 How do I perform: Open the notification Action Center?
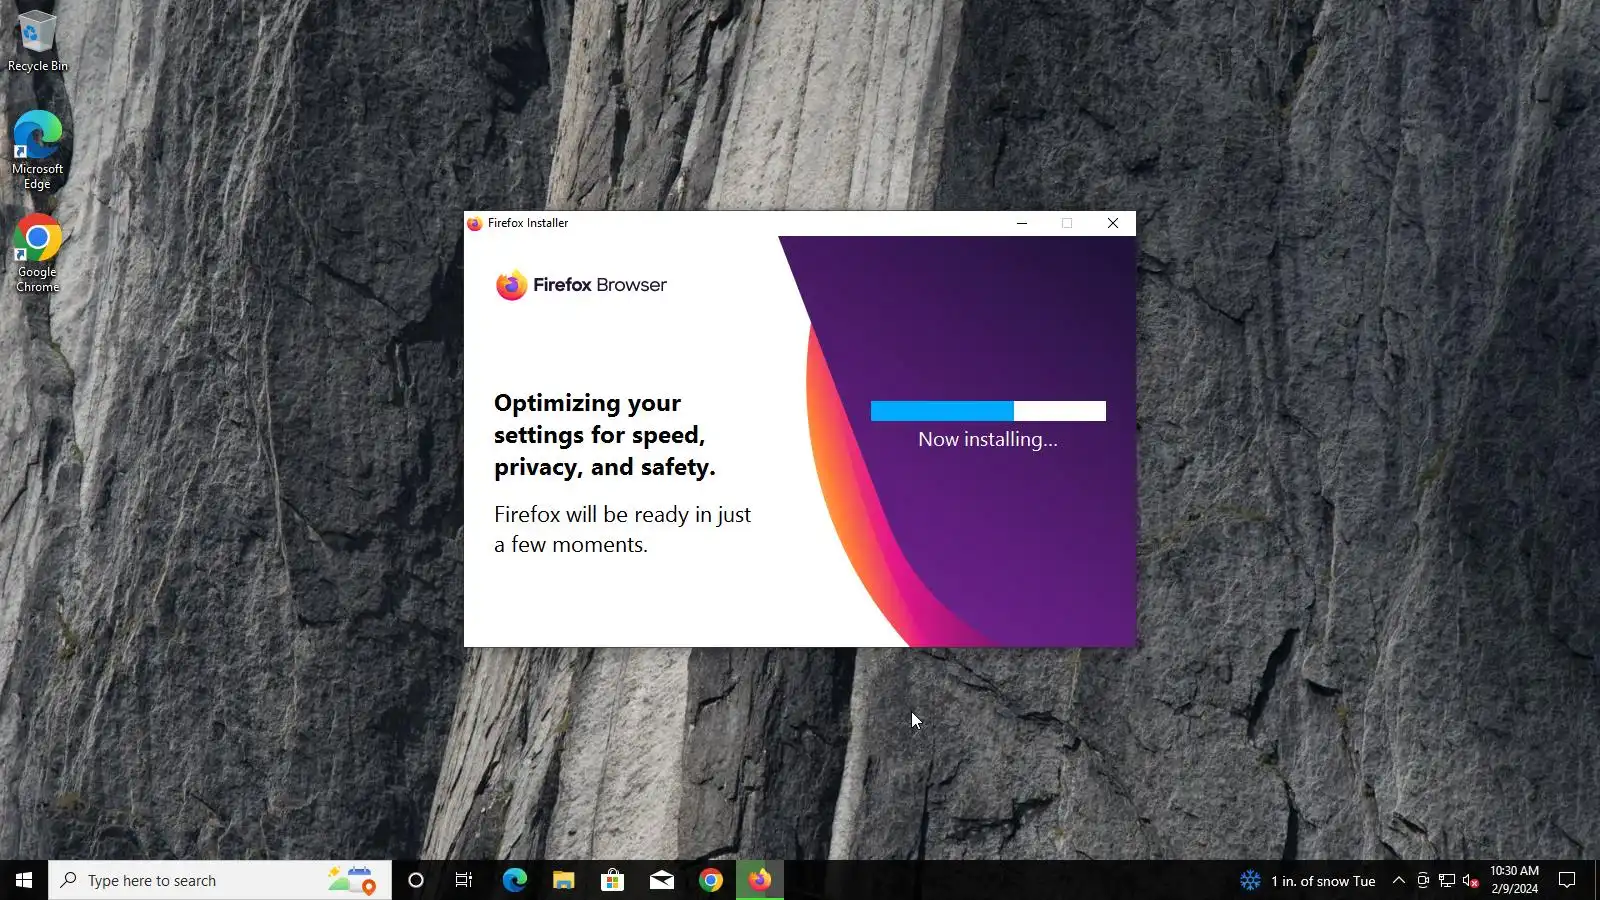[x=1567, y=880]
